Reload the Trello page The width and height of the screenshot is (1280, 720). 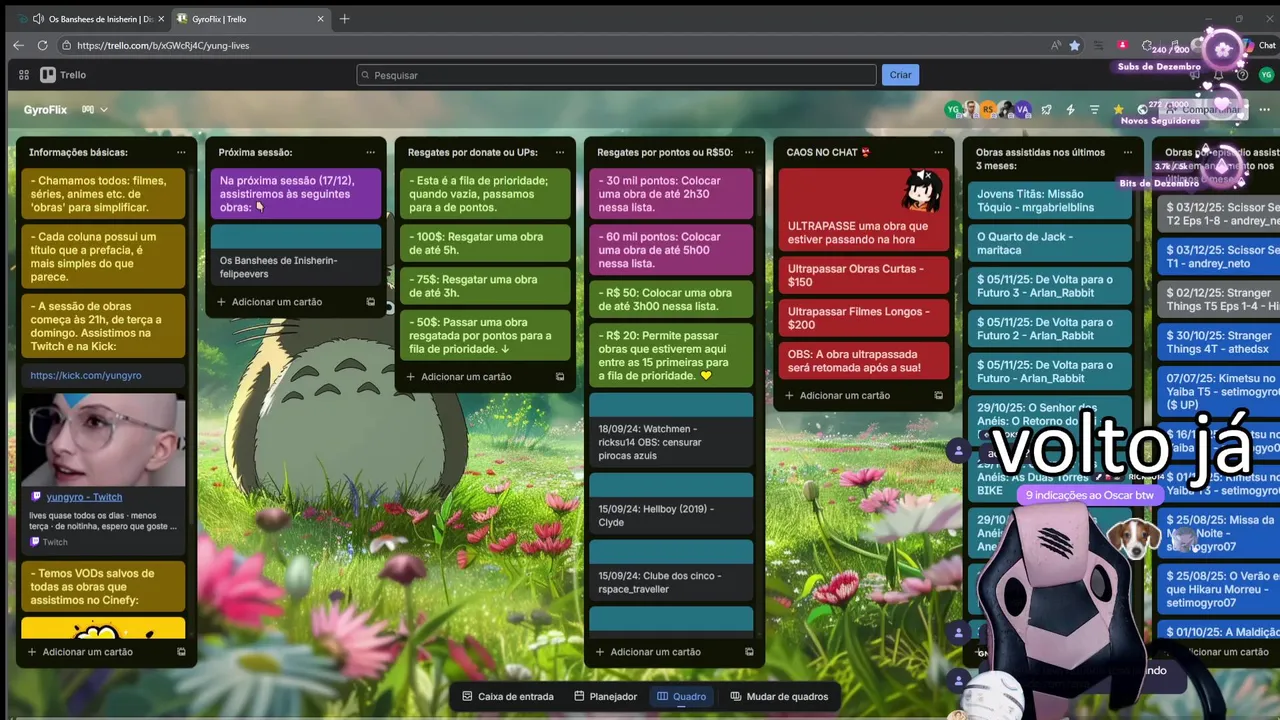tap(42, 45)
